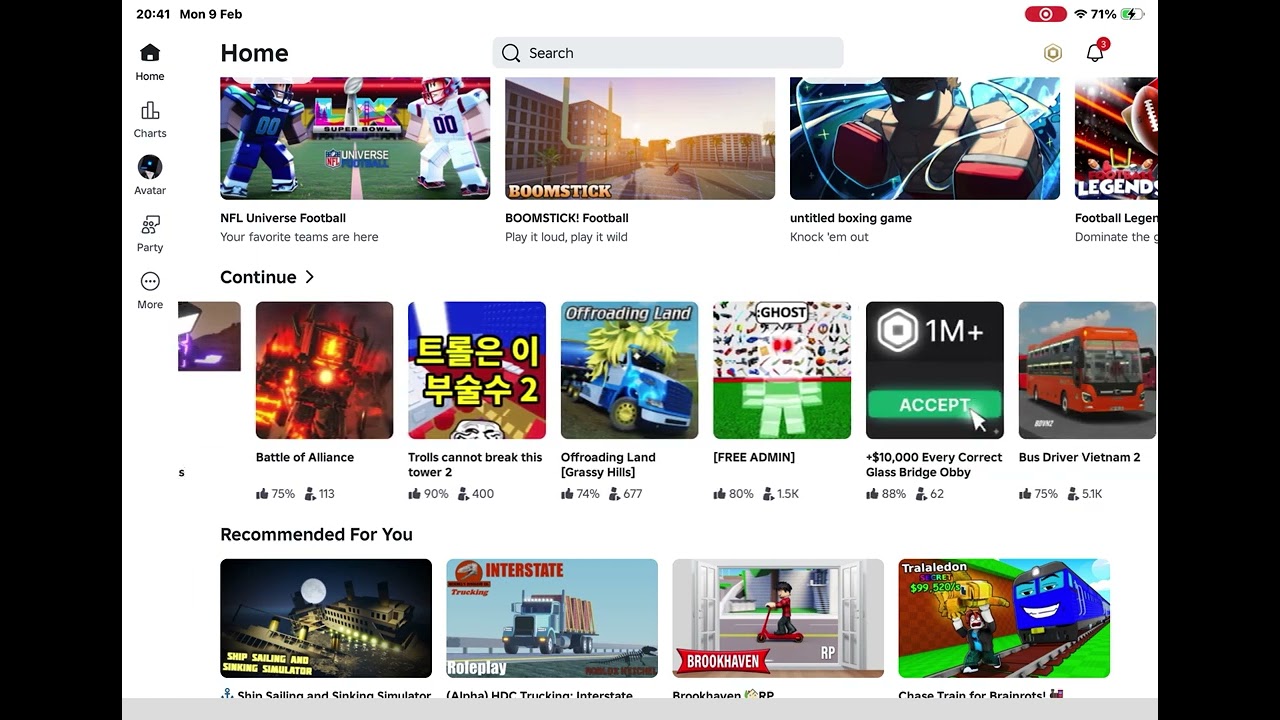Viewport: 1280px width, 720px height.
Task: Click the 677 players count
Action: (x=626, y=494)
